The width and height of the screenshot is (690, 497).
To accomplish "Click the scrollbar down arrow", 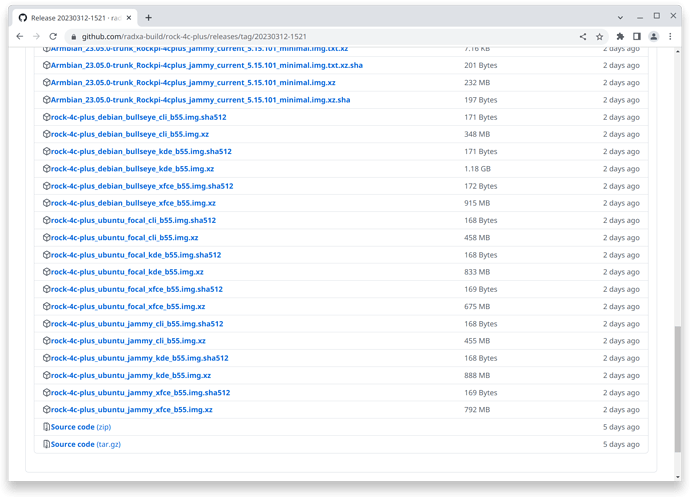I will coord(678,477).
